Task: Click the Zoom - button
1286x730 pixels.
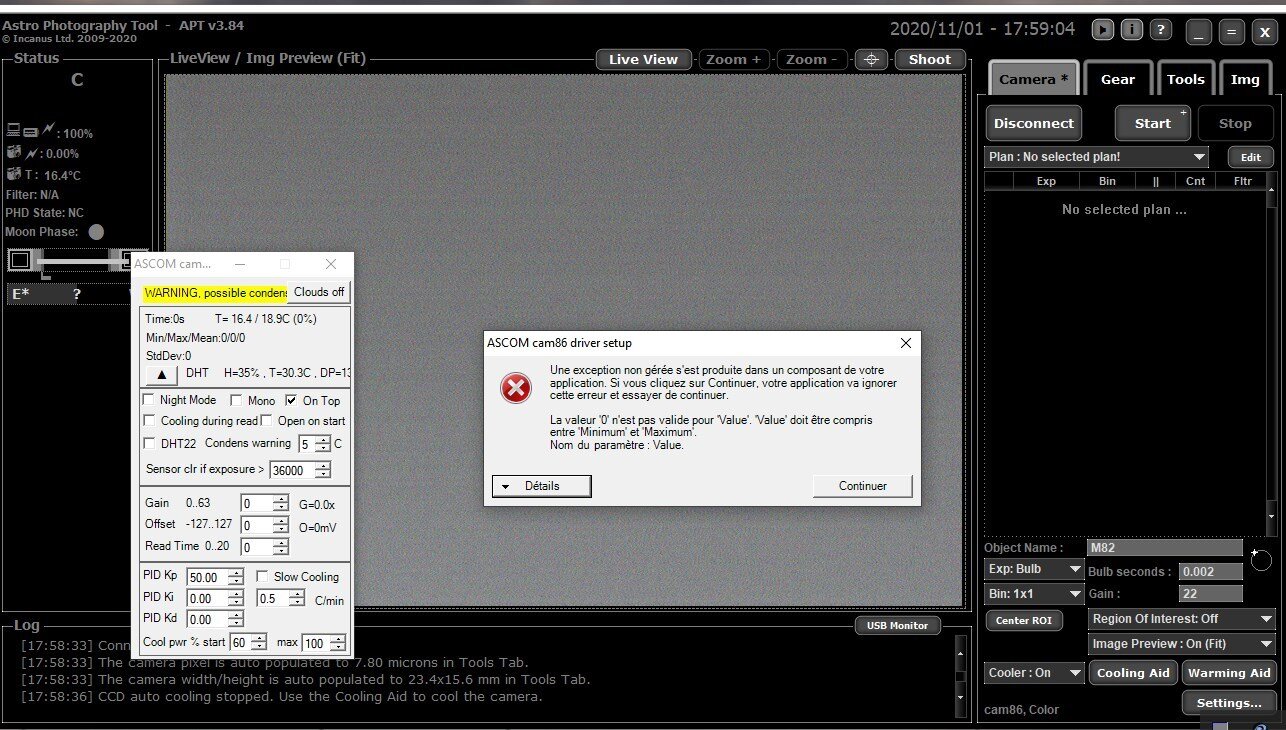Action: click(x=812, y=59)
